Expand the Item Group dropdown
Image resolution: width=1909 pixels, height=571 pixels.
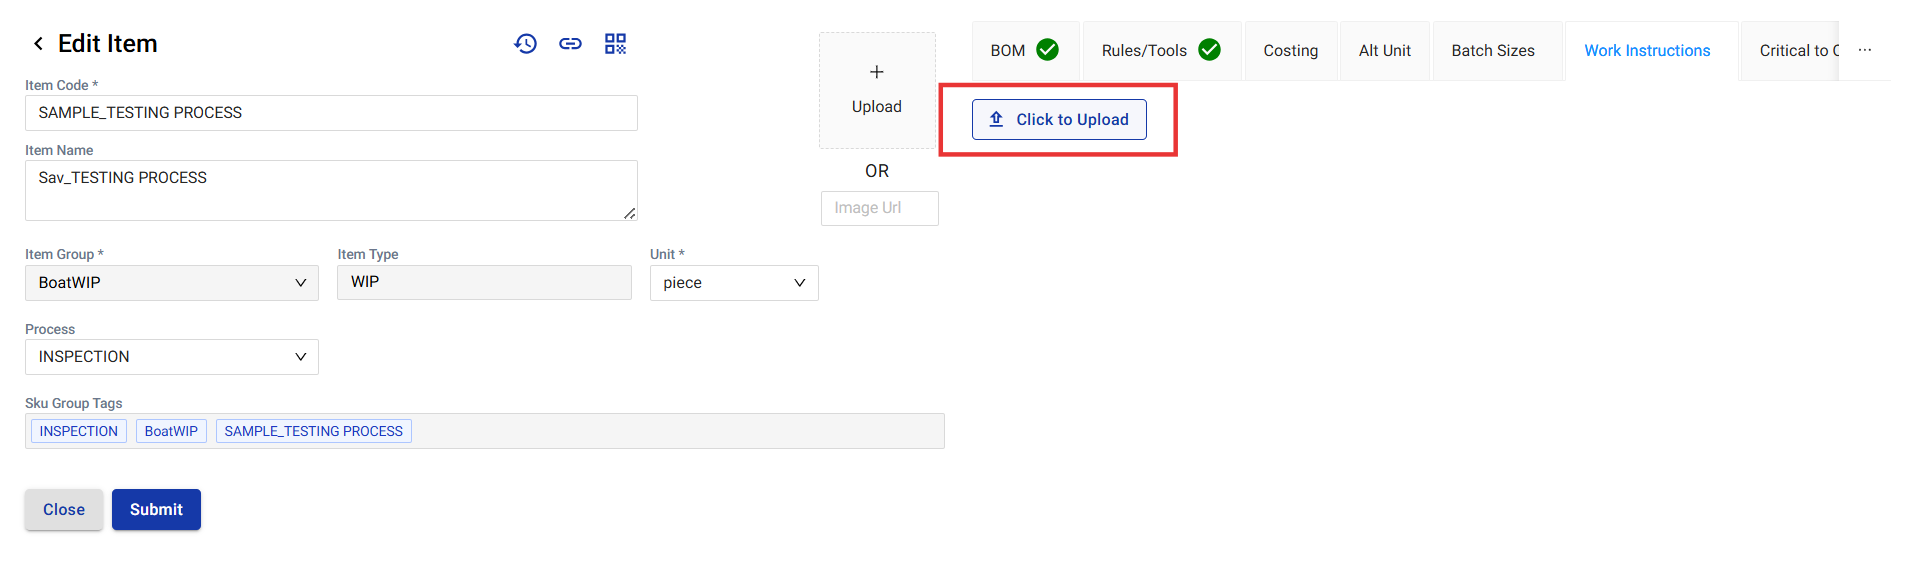click(171, 283)
